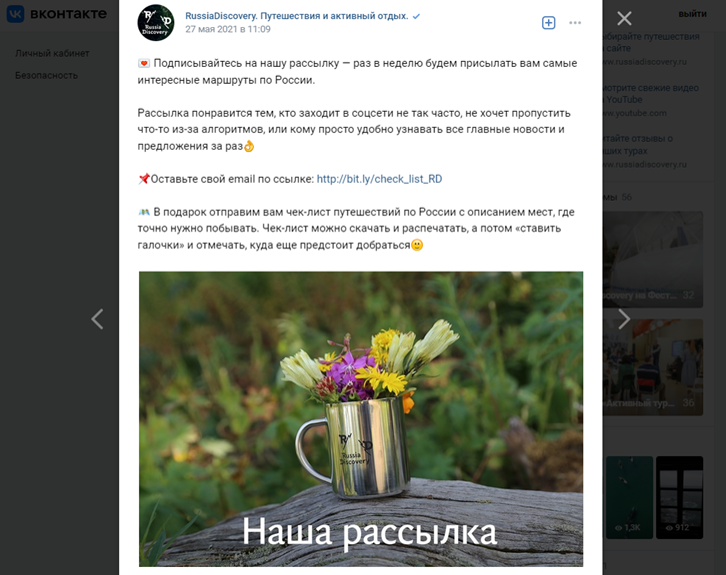The width and height of the screenshot is (726, 575).
Task: Select Личный кабинет in left menu
Action: (x=52, y=53)
